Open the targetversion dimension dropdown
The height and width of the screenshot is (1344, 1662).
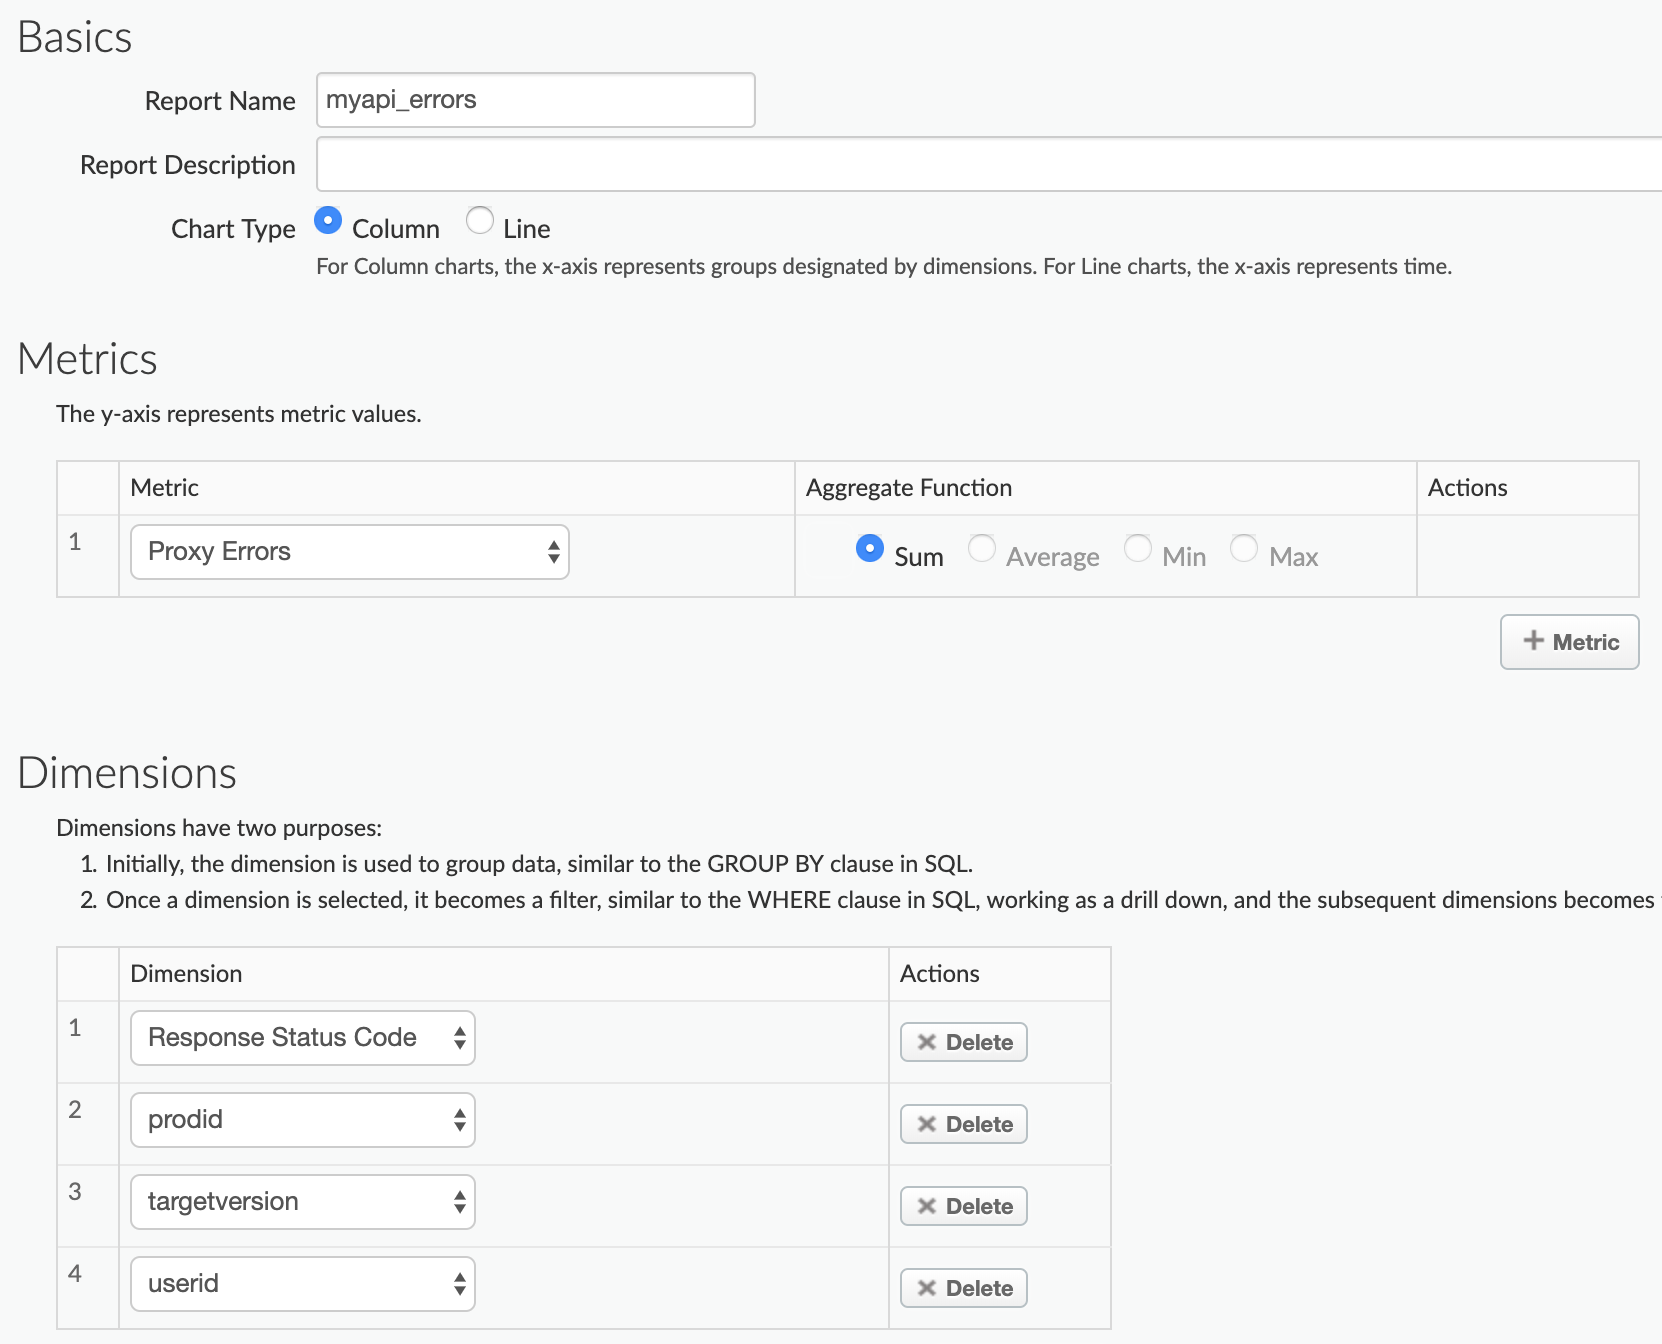click(x=302, y=1202)
